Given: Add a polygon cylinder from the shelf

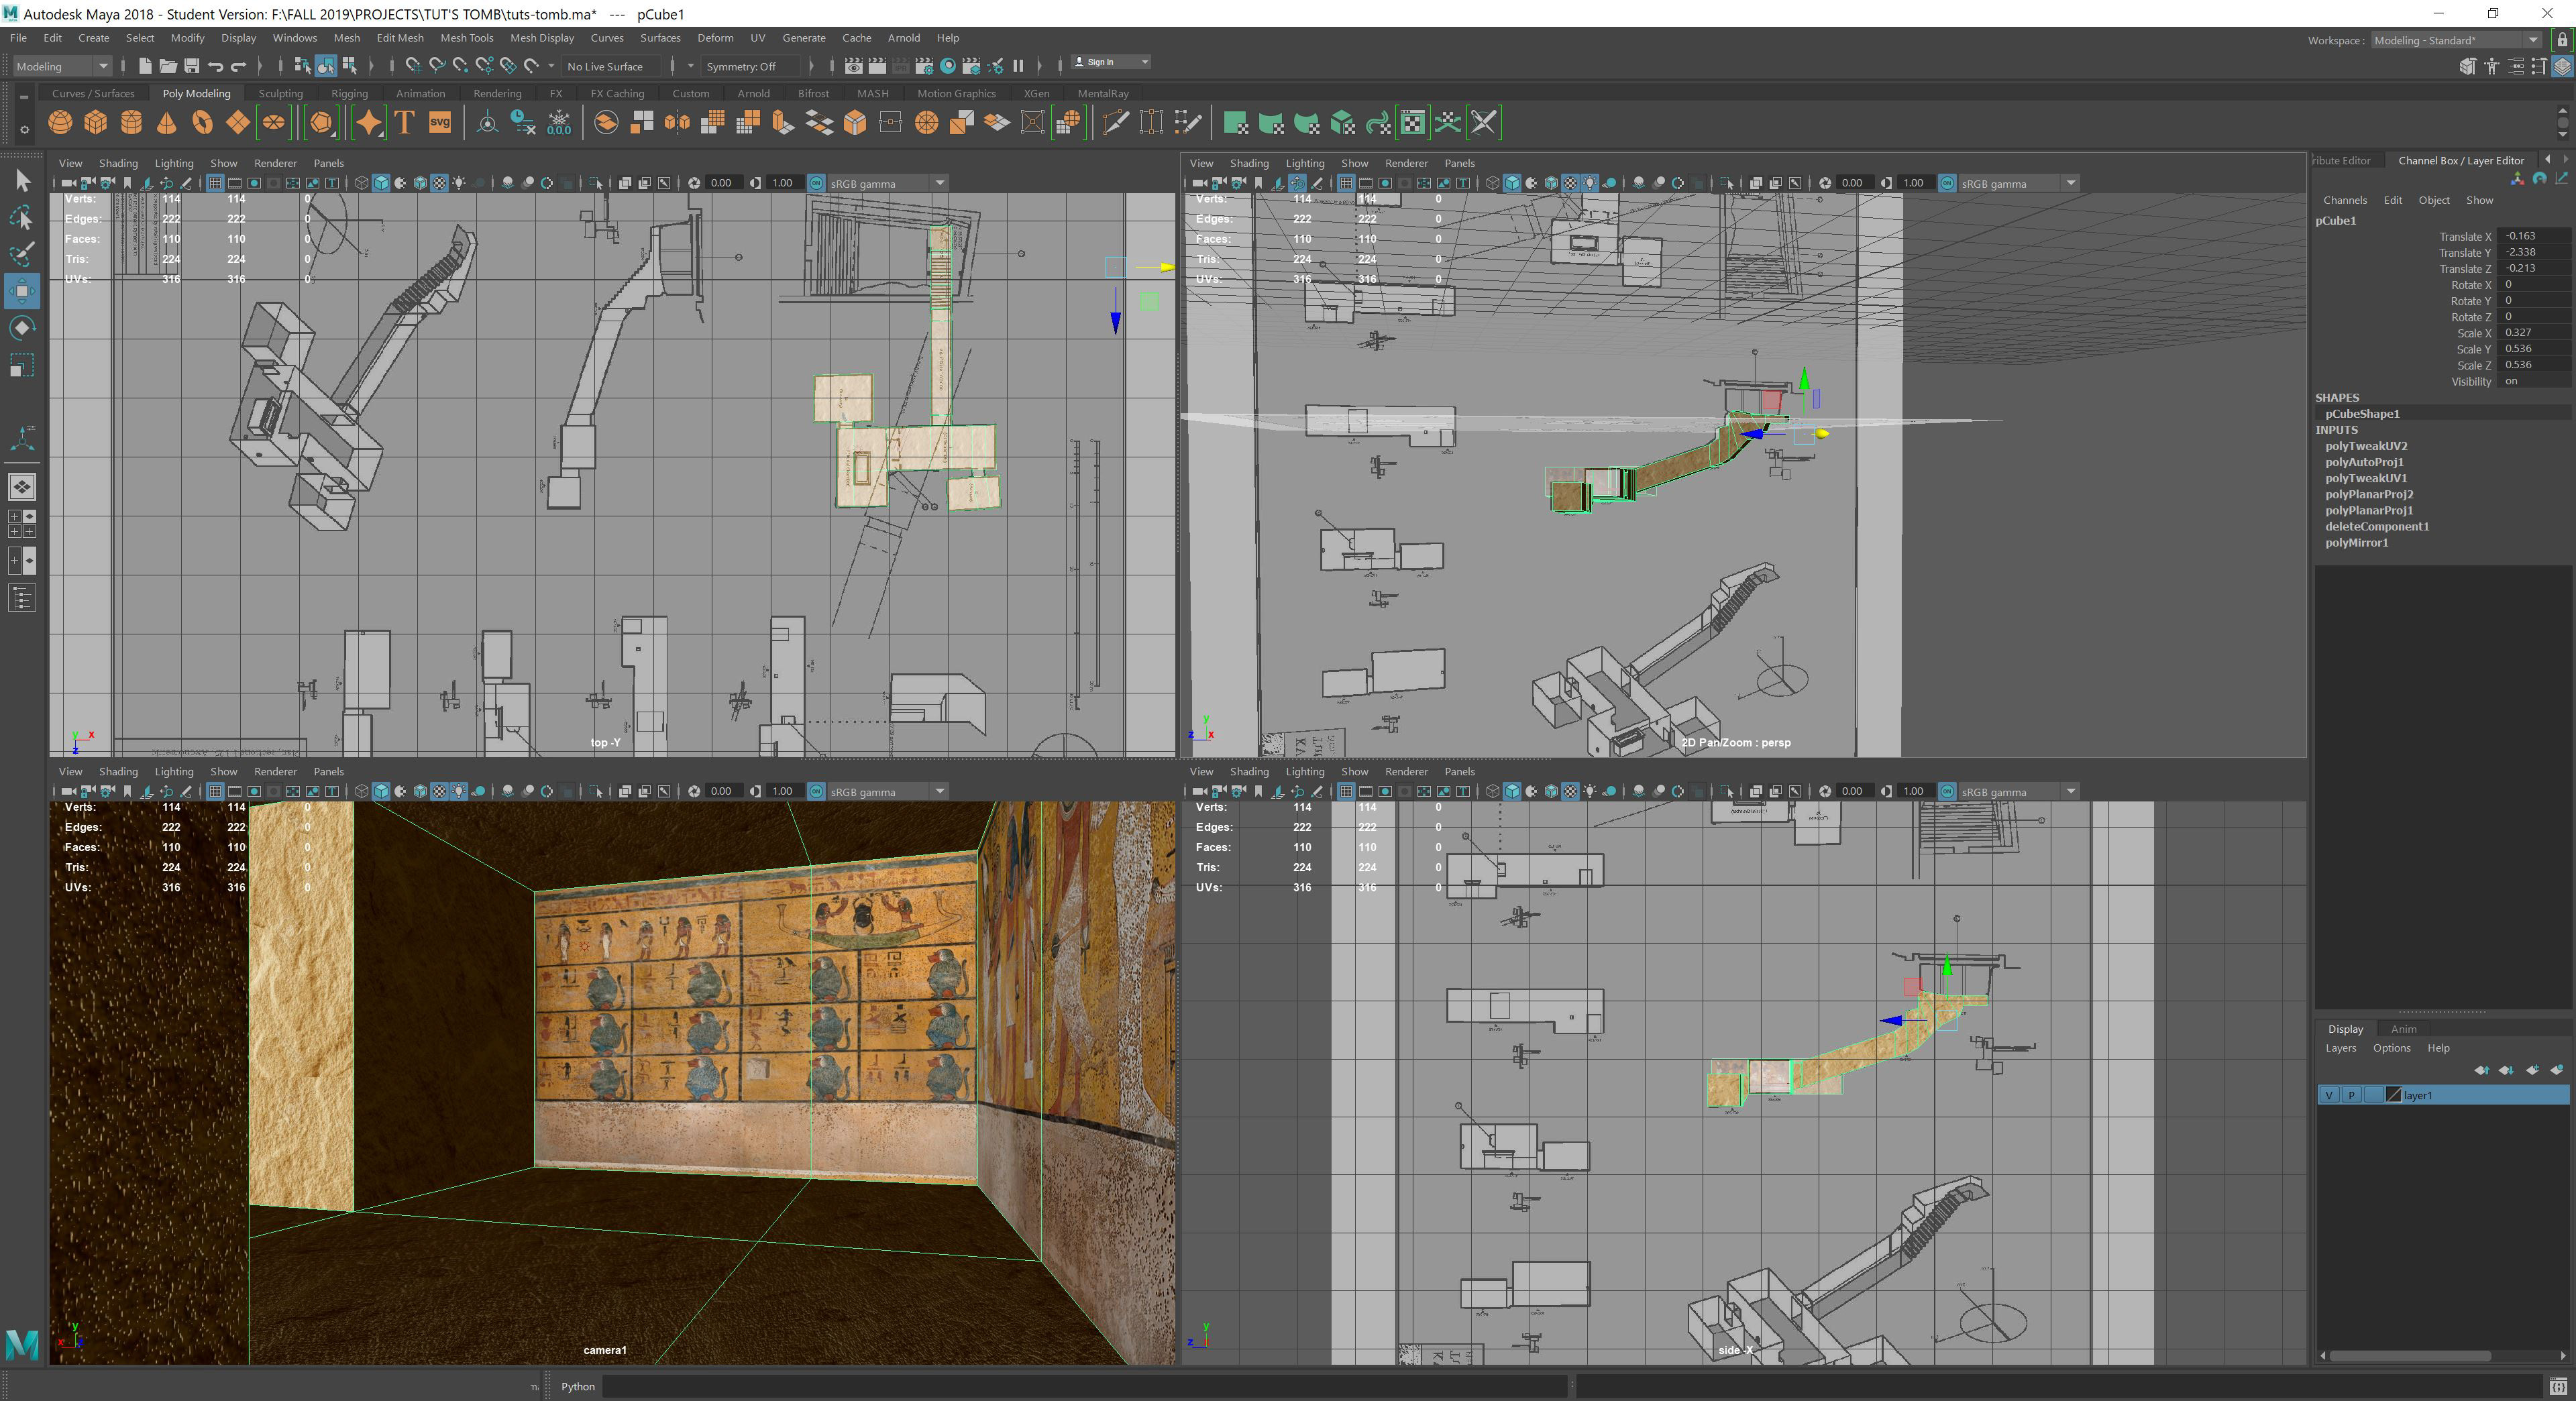Looking at the screenshot, I should (x=131, y=122).
